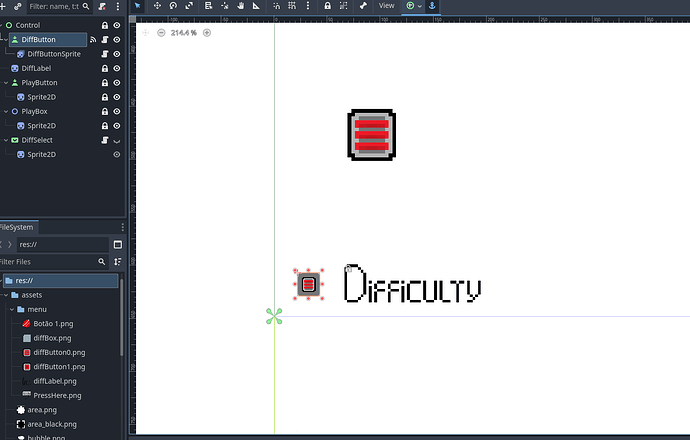The width and height of the screenshot is (690, 440).
Task: Show the hidden DiffSelect node
Action: (x=117, y=141)
